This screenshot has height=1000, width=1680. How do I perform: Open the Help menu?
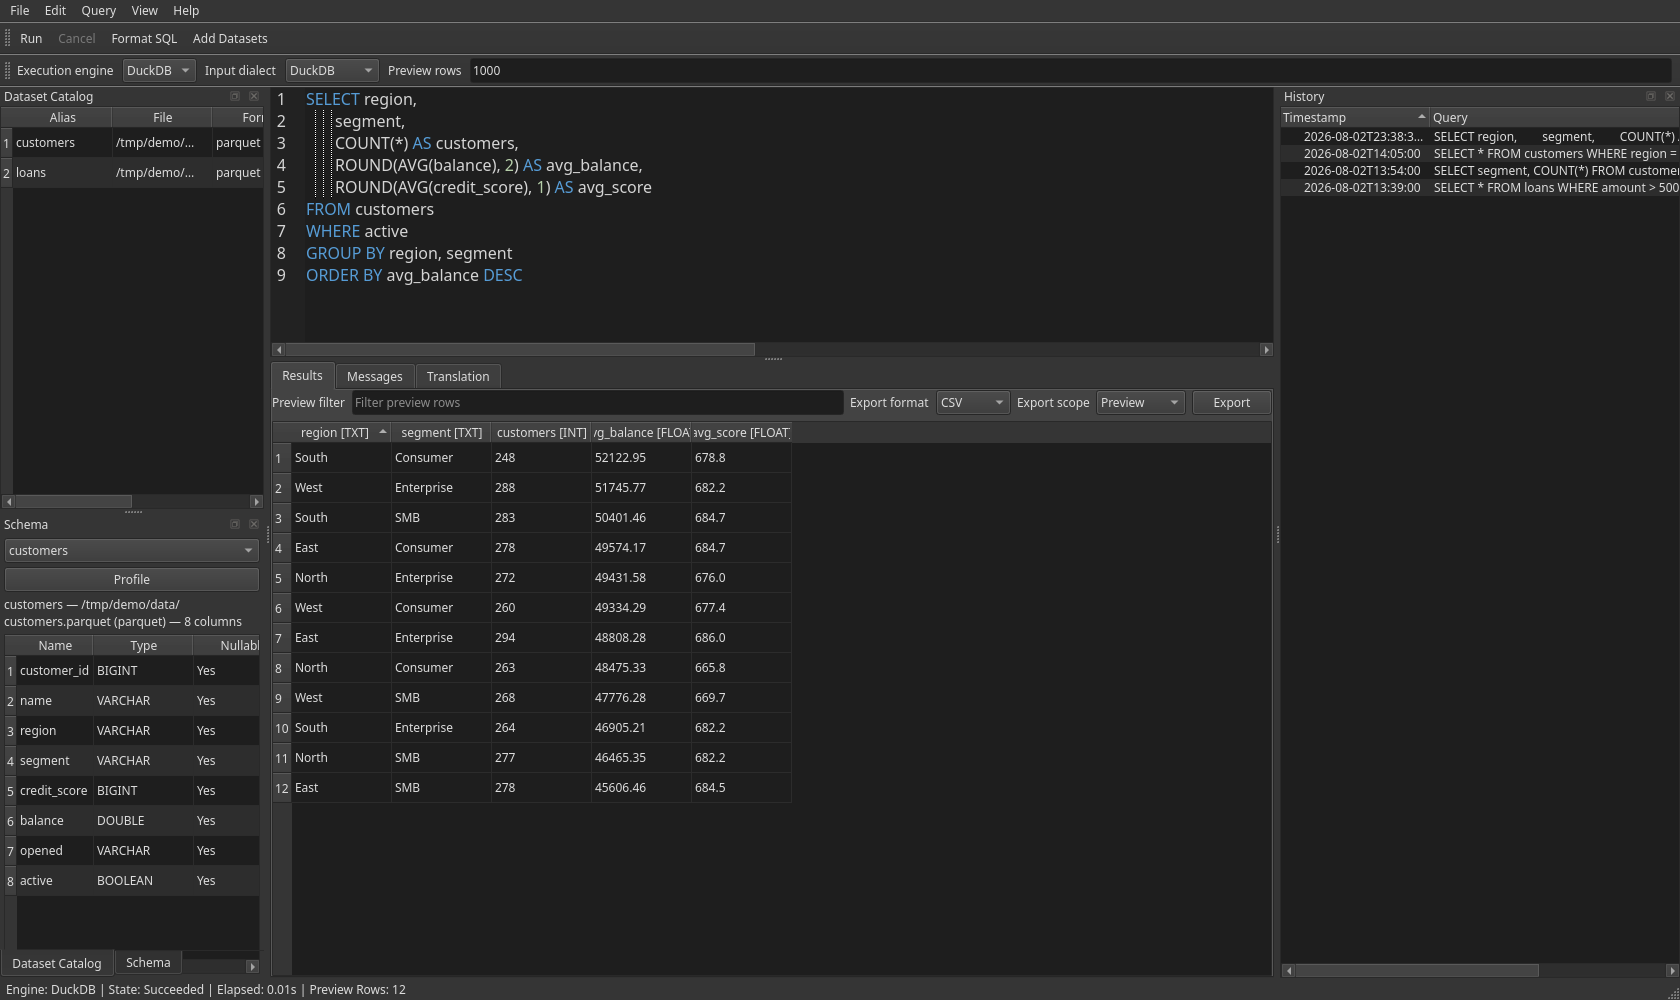(x=186, y=10)
